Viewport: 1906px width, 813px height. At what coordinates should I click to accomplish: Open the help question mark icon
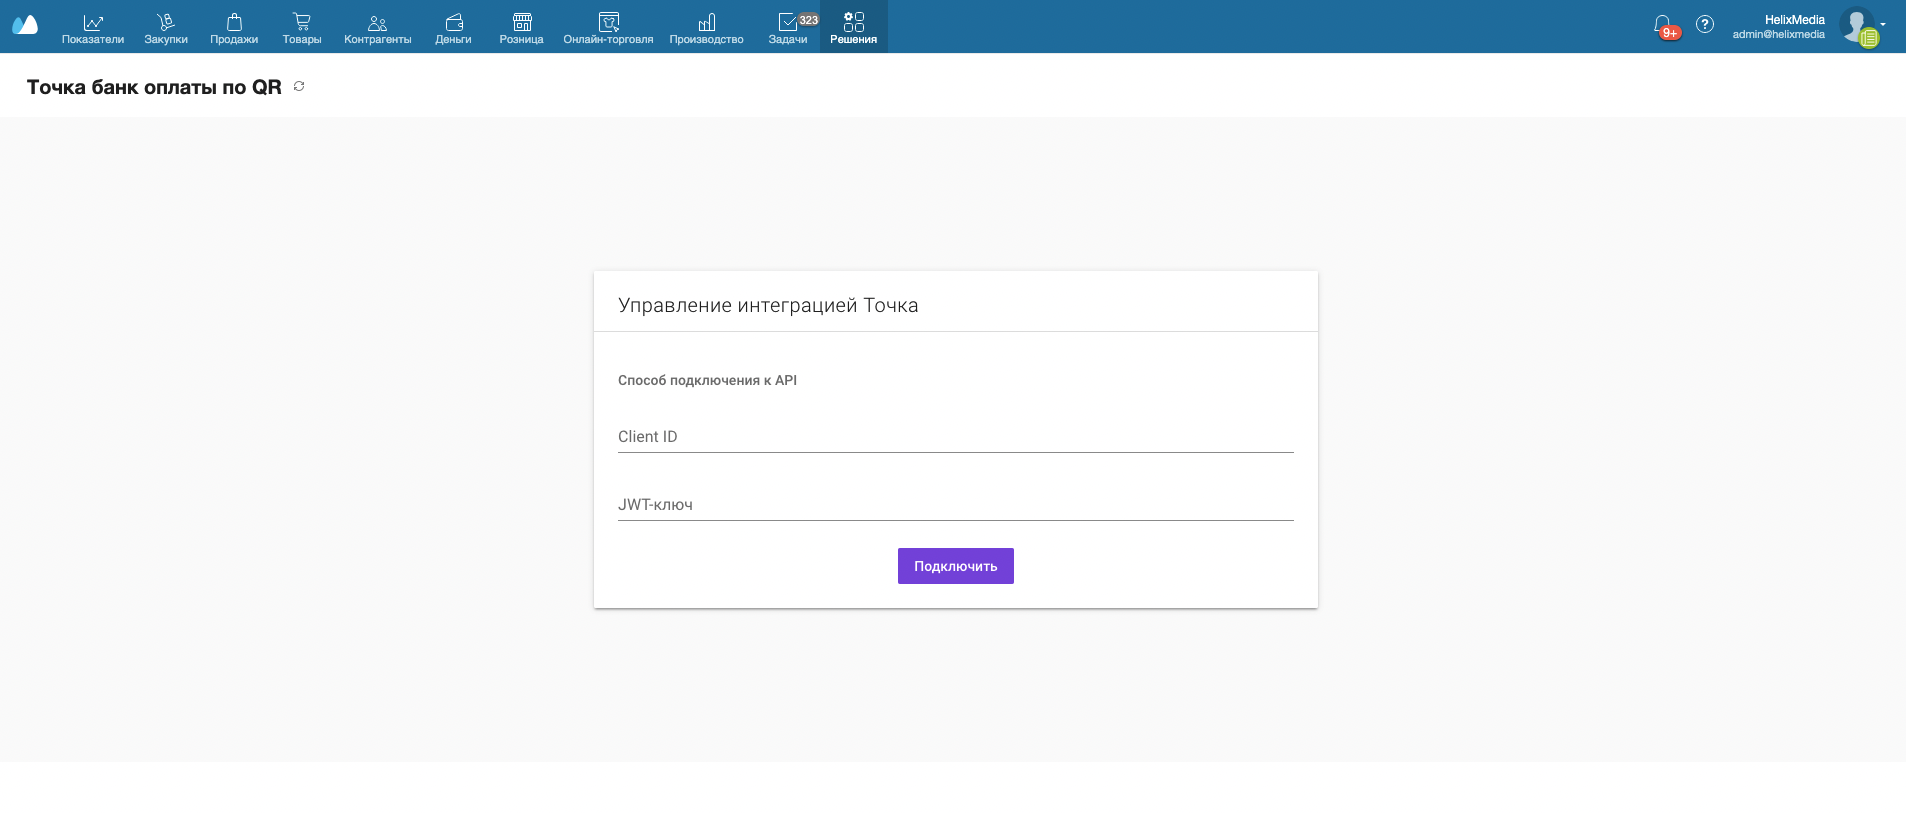[1705, 24]
